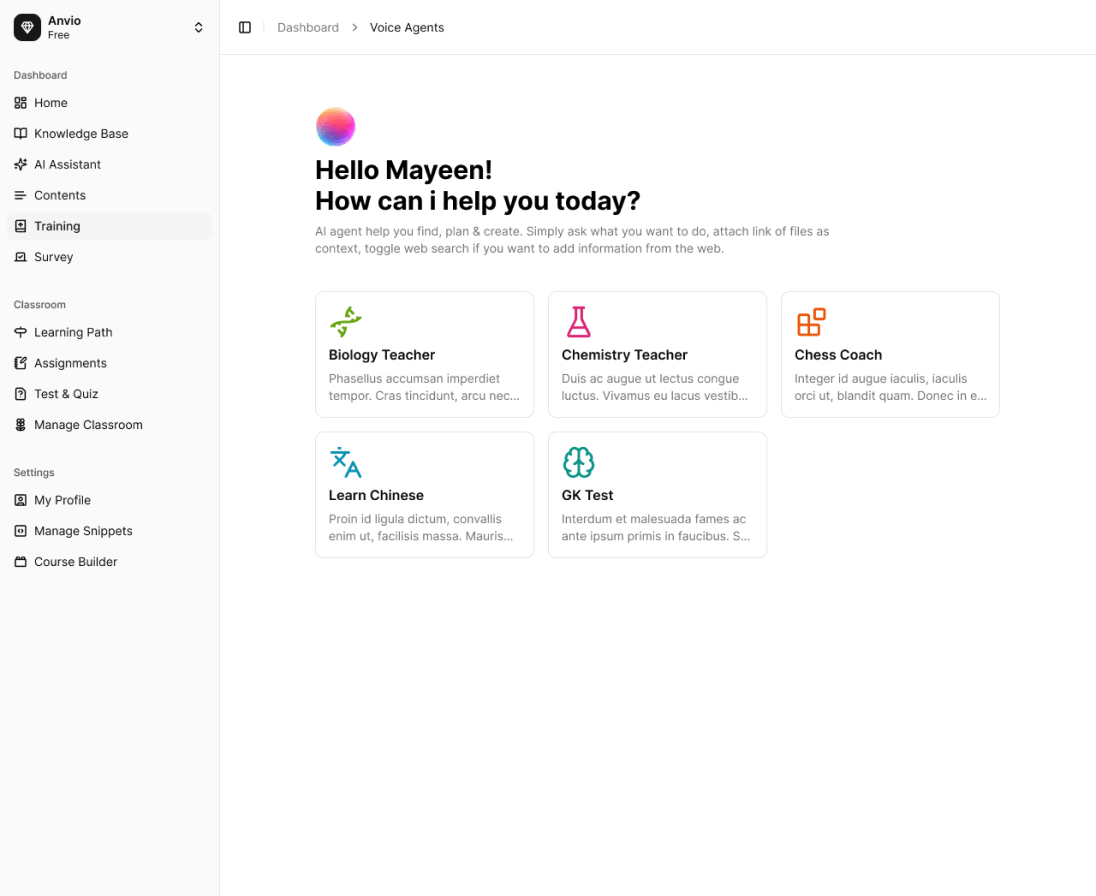
Task: Click the Chemistry Teacher flask icon
Action: pyautogui.click(x=578, y=320)
